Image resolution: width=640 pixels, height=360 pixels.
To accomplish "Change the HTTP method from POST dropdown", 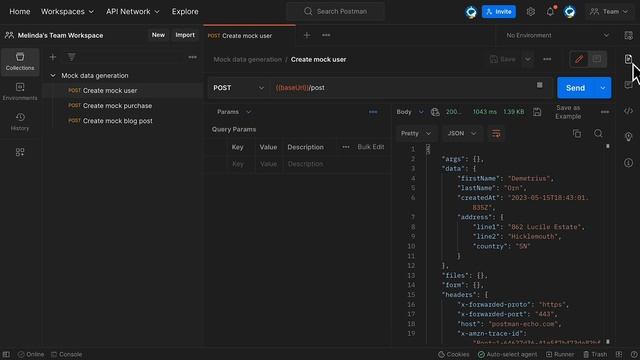I will [238, 88].
